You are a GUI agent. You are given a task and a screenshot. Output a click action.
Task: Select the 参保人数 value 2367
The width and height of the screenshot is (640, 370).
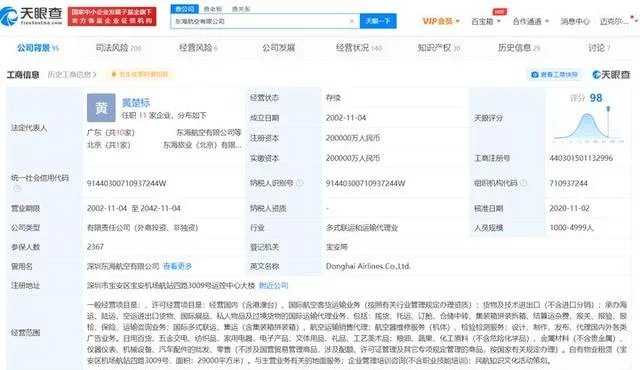click(x=96, y=247)
